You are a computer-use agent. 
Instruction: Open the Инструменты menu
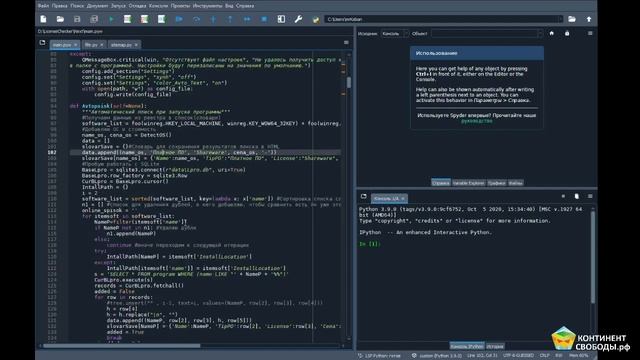208,6
